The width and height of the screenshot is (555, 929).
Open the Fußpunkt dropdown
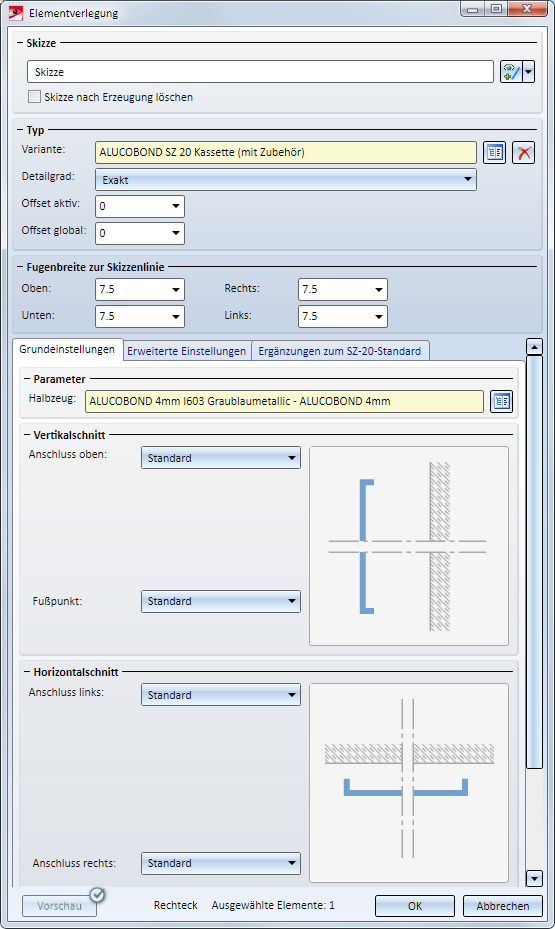221,601
